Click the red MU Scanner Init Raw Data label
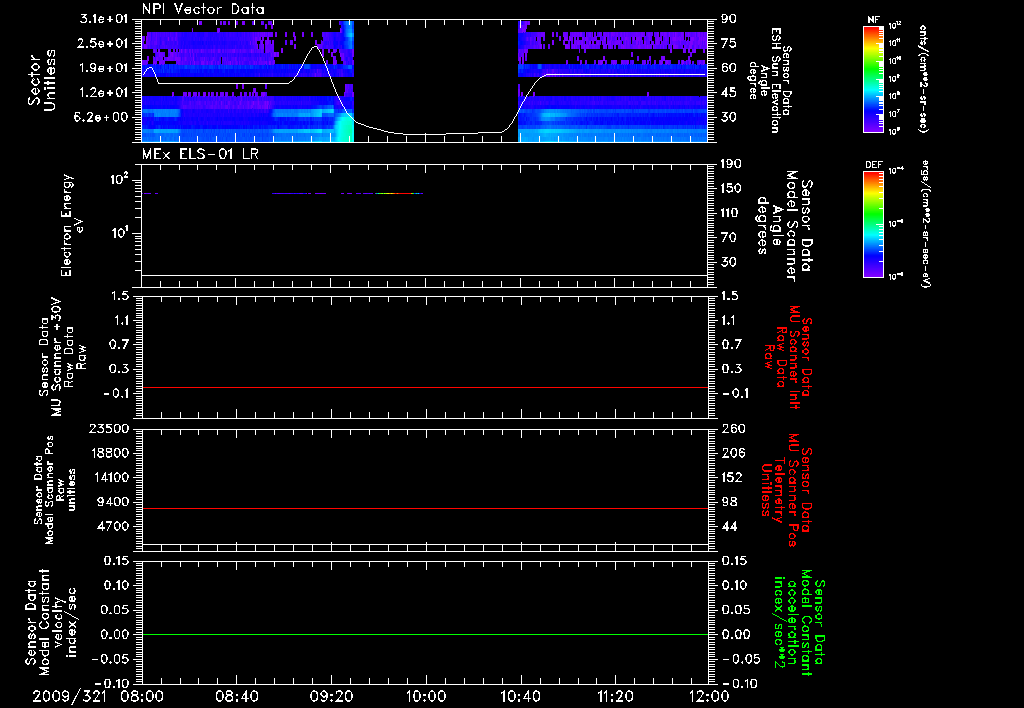Viewport: 1024px width, 708px height. pos(787,357)
